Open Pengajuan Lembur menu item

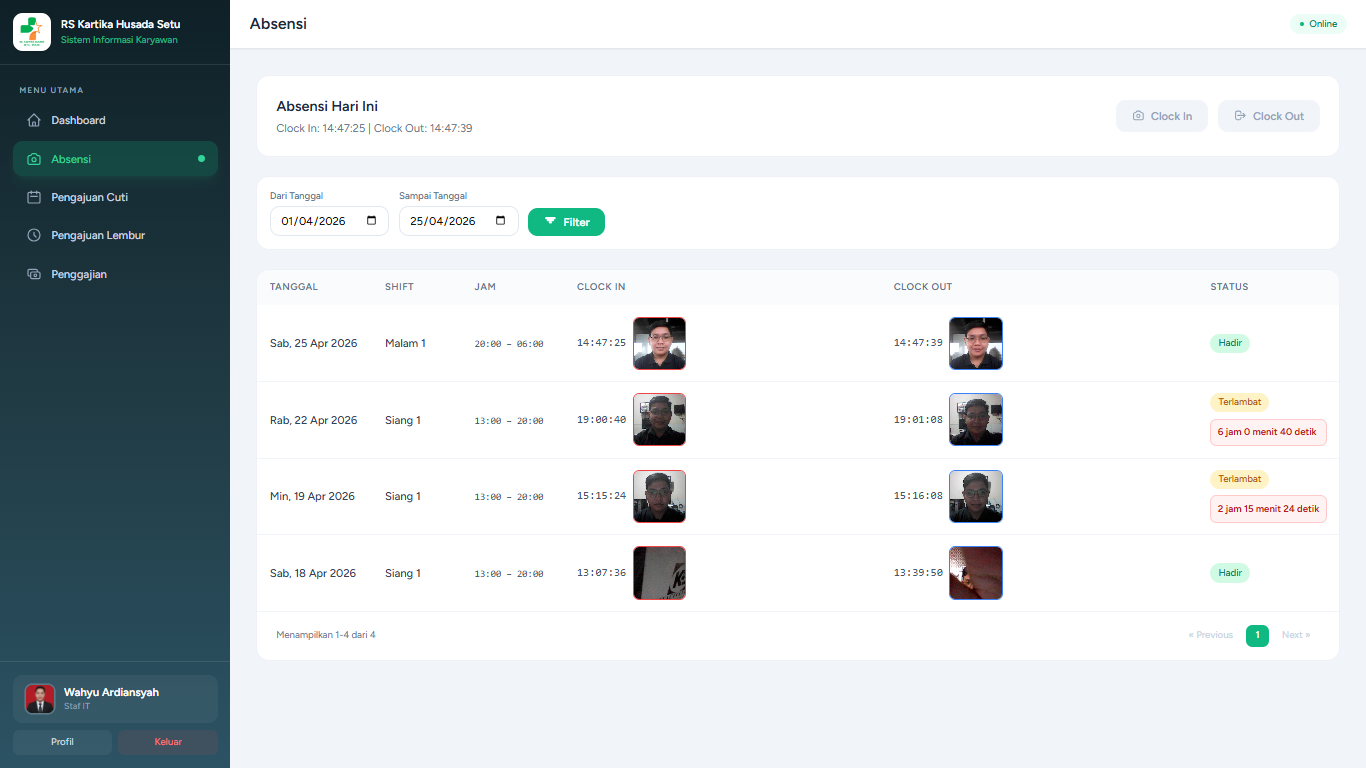pos(115,235)
